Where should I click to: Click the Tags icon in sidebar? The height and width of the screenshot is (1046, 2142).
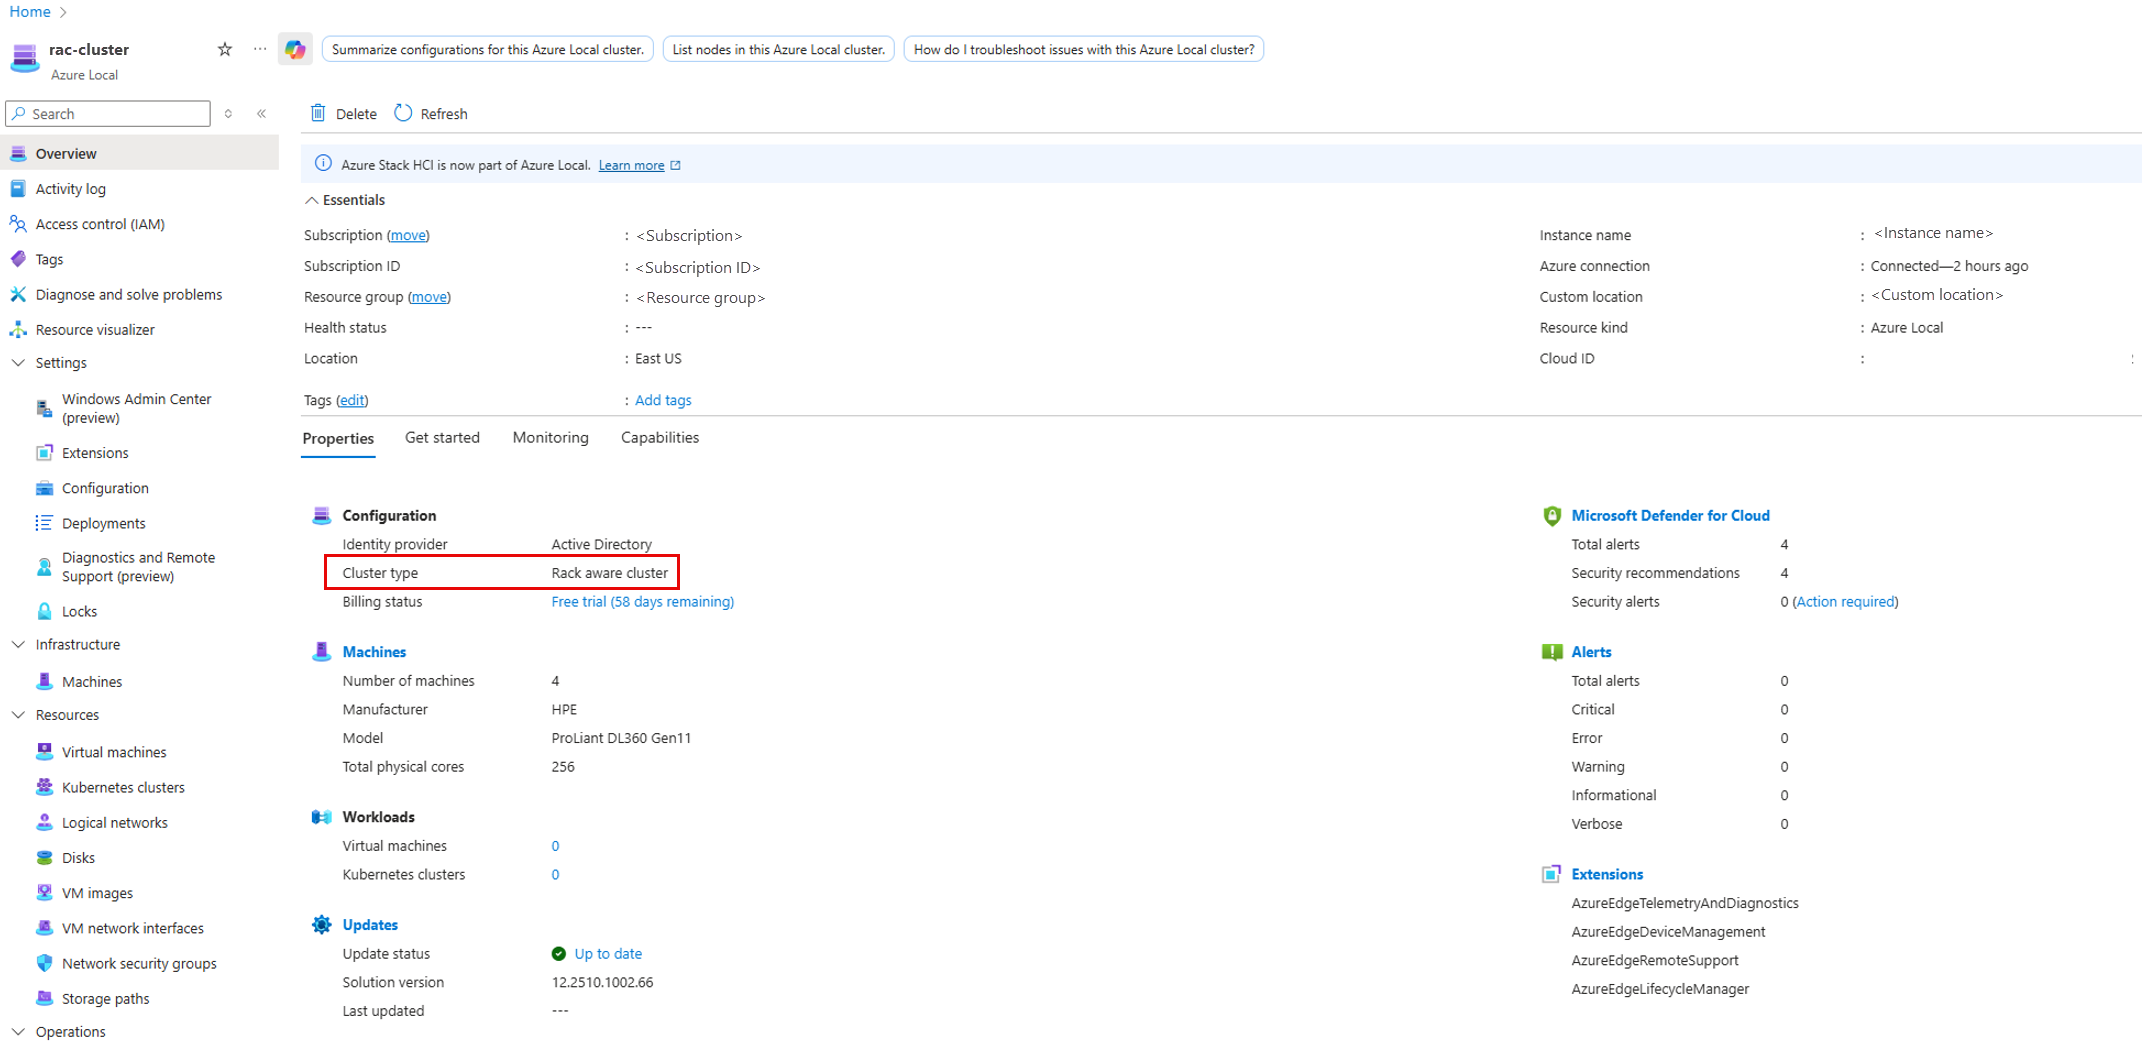[18, 259]
